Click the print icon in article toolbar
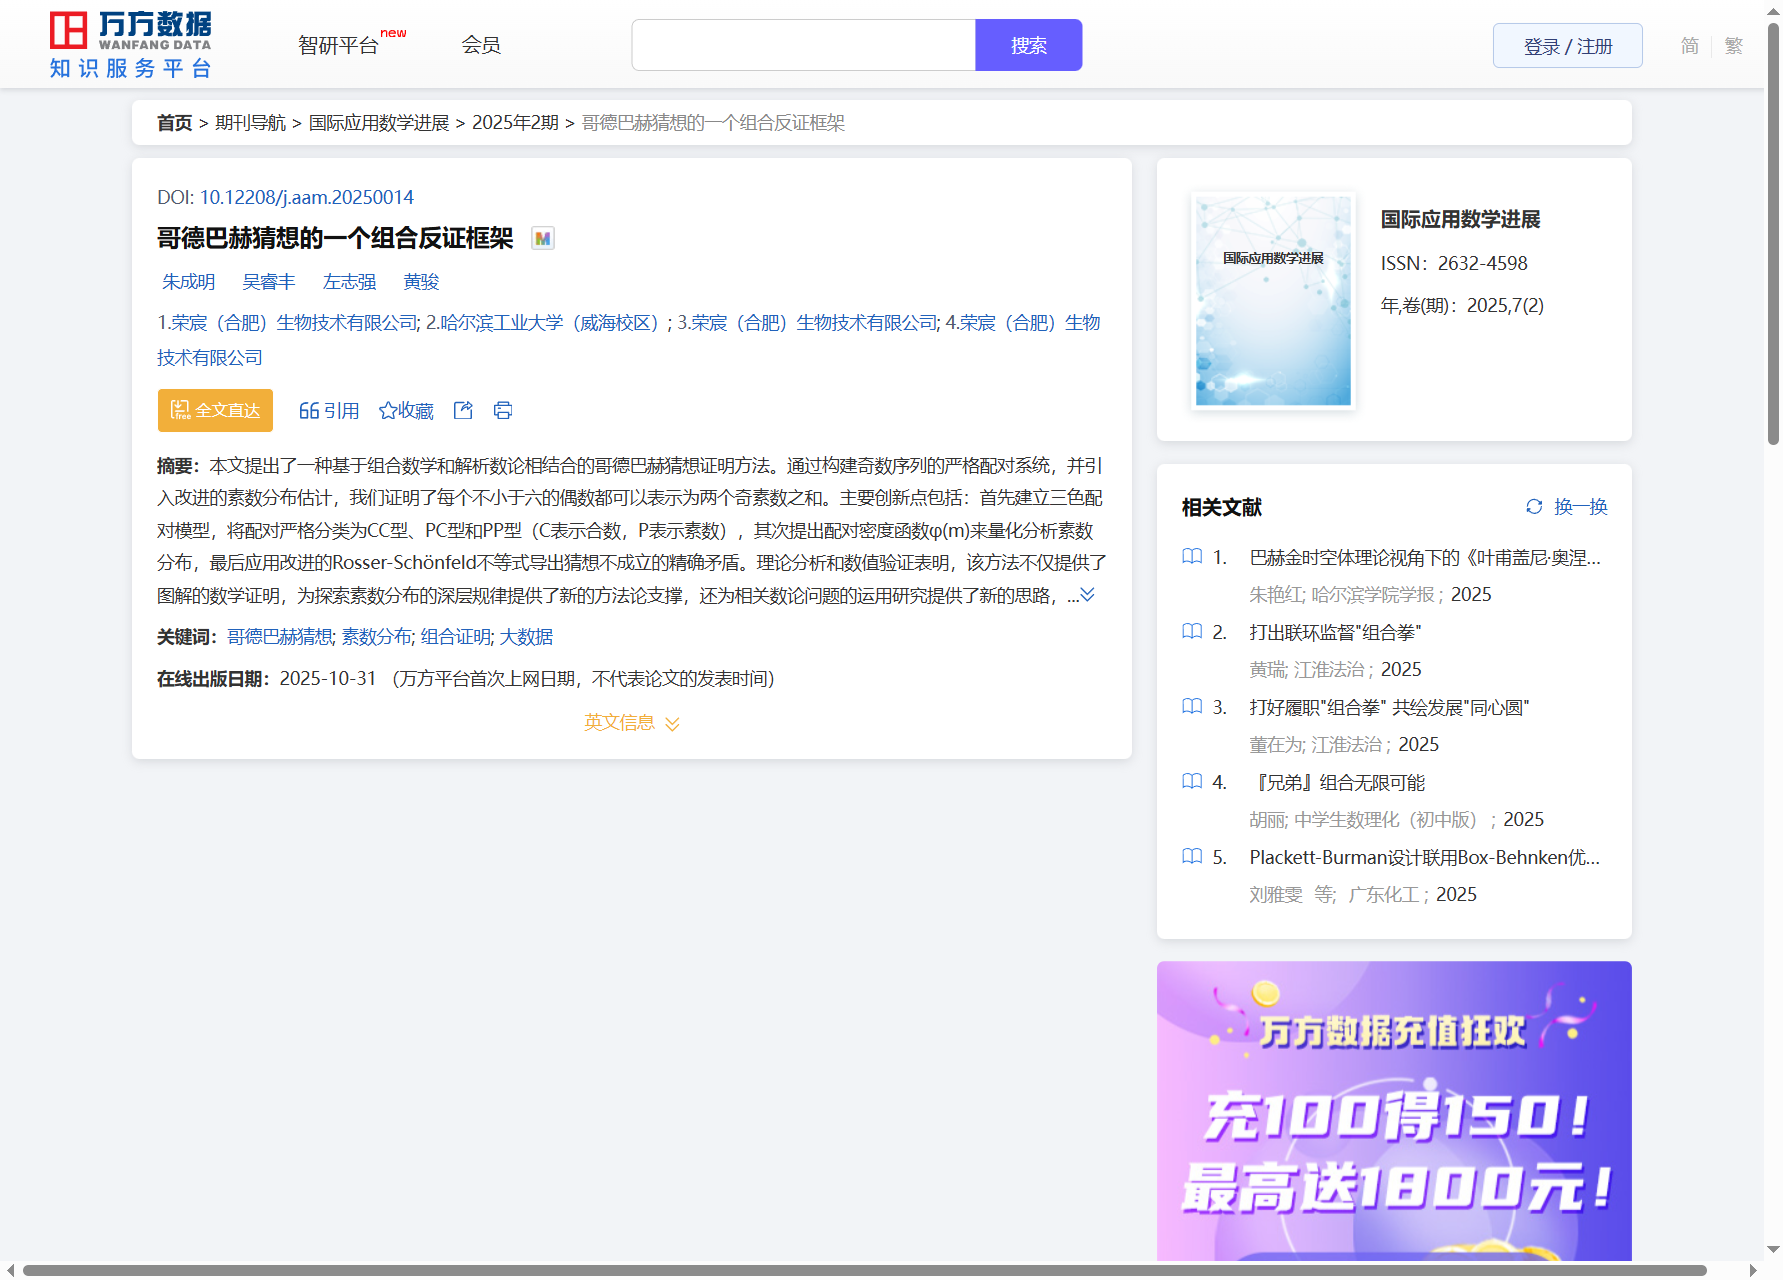The height and width of the screenshot is (1280, 1783). (x=503, y=410)
